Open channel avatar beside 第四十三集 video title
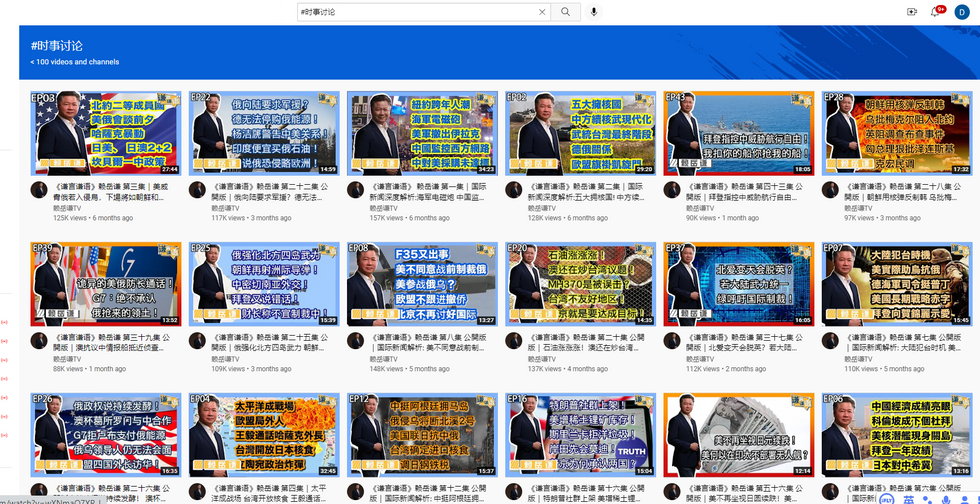The width and height of the screenshot is (980, 504). 672,190
